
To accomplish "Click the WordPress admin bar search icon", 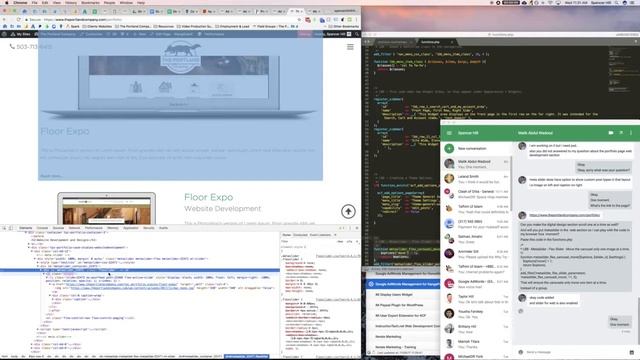I will pyautogui.click(x=357, y=34).
